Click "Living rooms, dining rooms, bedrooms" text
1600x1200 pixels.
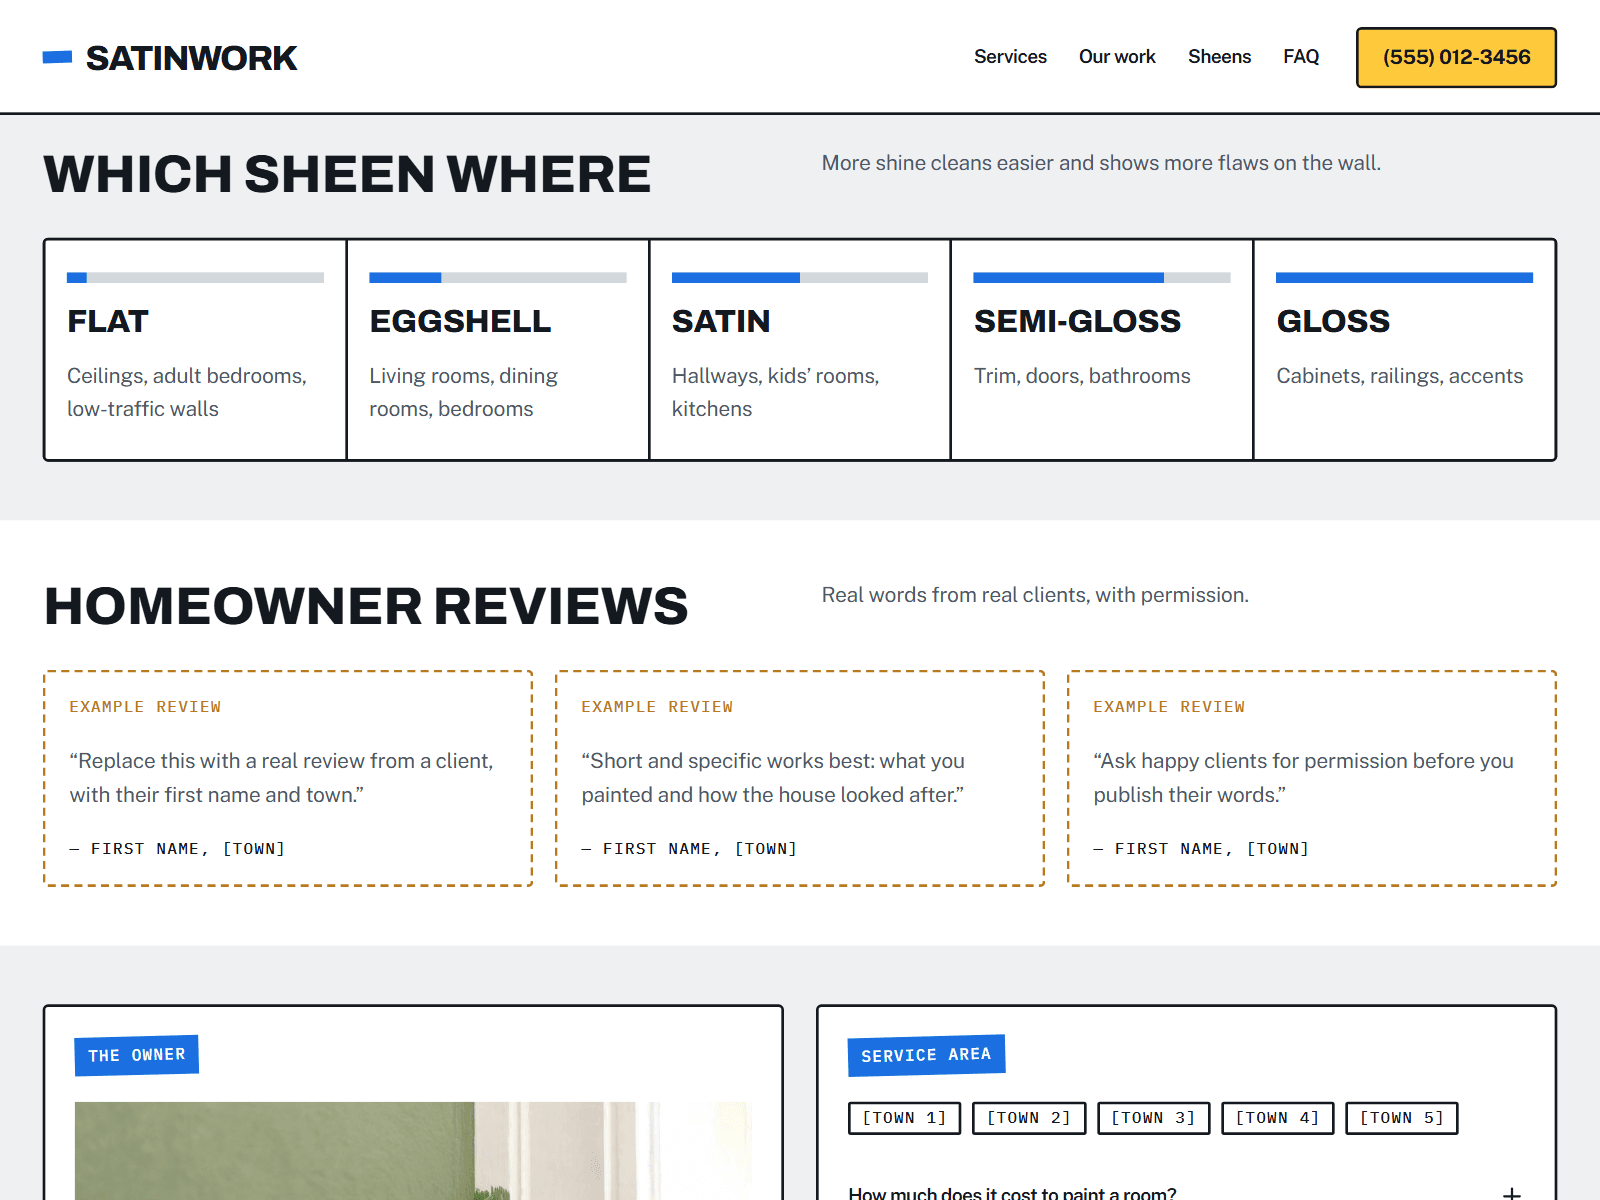[x=463, y=392]
